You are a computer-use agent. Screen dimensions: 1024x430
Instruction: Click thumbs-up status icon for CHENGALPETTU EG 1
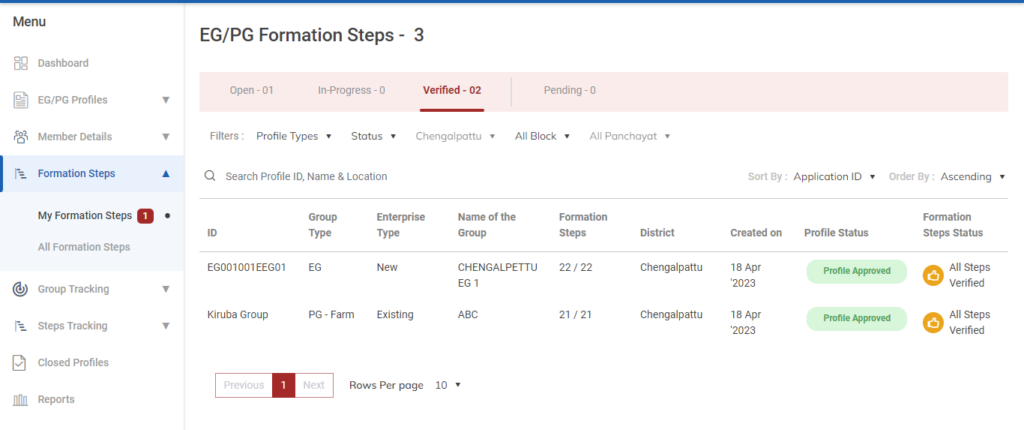pyautogui.click(x=932, y=274)
